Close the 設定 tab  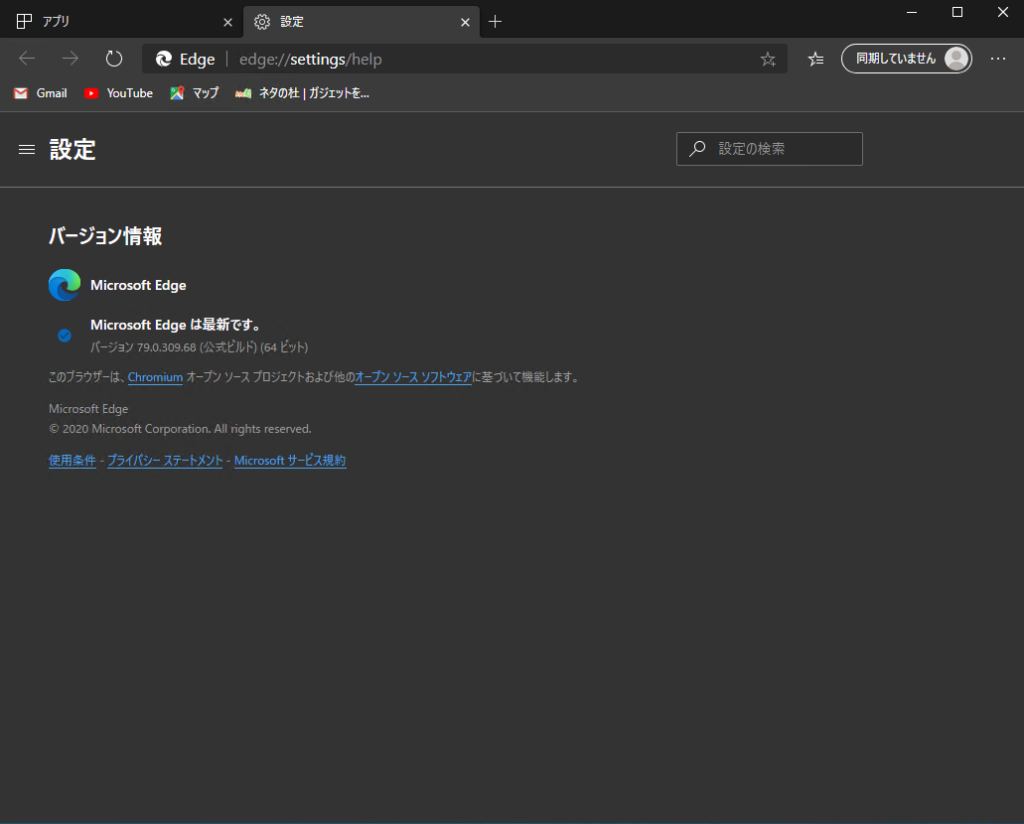465,22
